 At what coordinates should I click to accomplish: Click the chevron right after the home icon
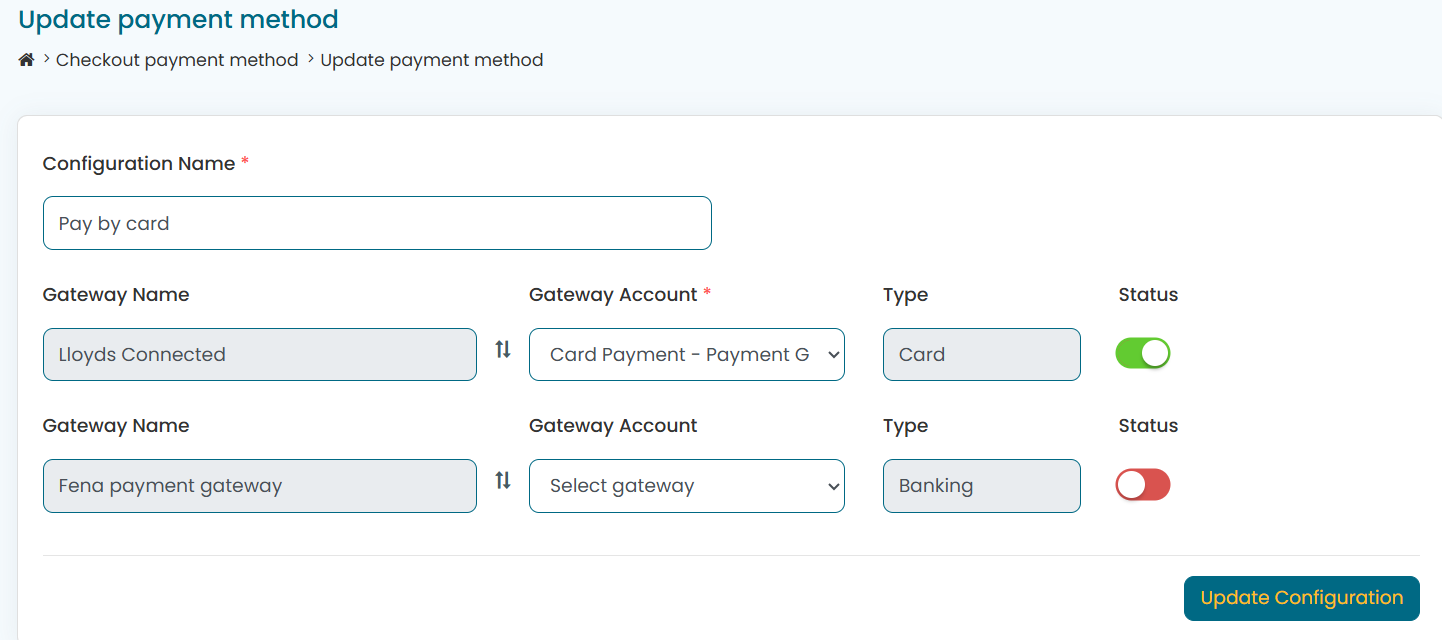click(47, 60)
